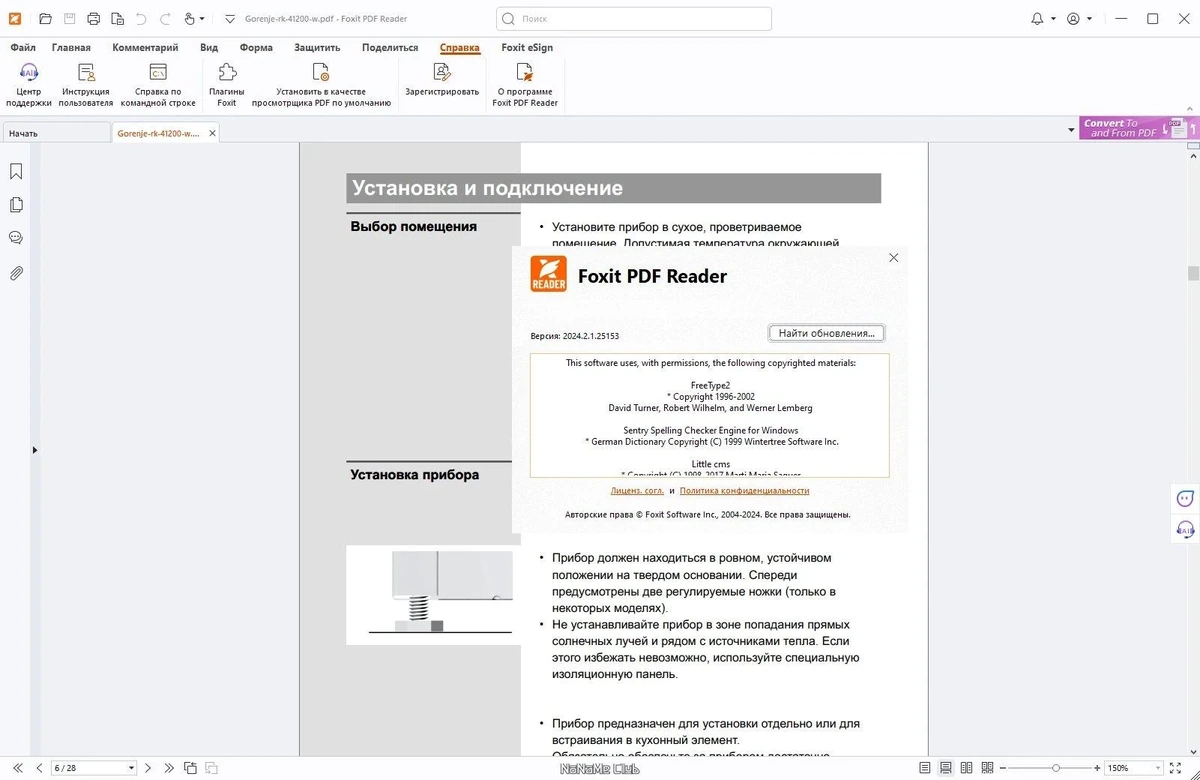Click the redo arrow in title bar
The image size is (1200, 780).
(x=165, y=18)
